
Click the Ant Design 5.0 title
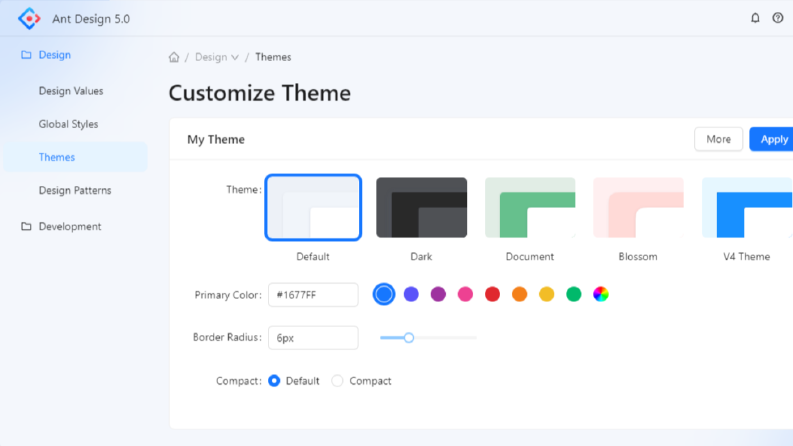tap(91, 19)
